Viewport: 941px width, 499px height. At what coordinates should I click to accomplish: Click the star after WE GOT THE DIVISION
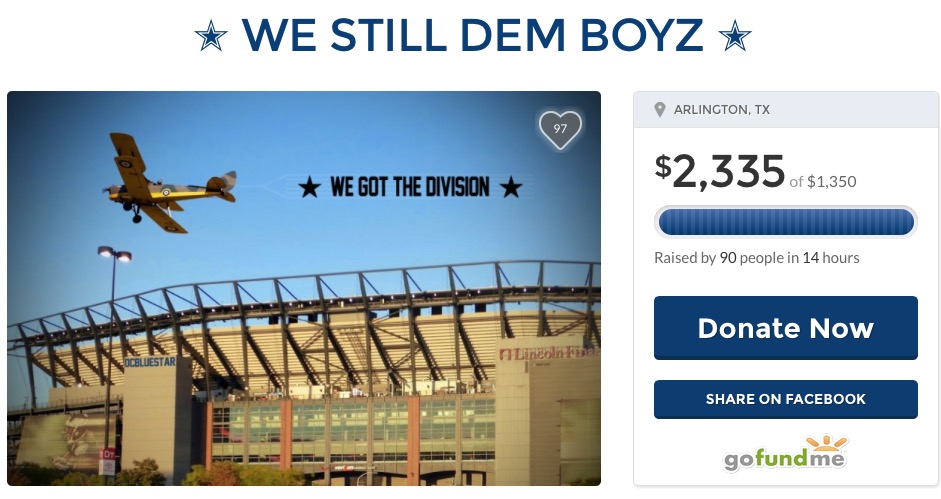click(x=511, y=187)
